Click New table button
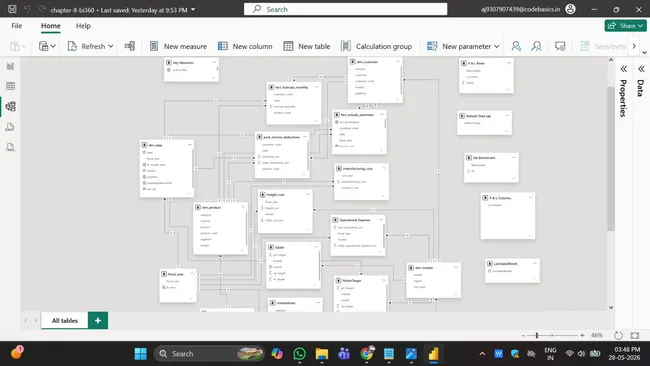The width and height of the screenshot is (650, 366). [x=307, y=46]
